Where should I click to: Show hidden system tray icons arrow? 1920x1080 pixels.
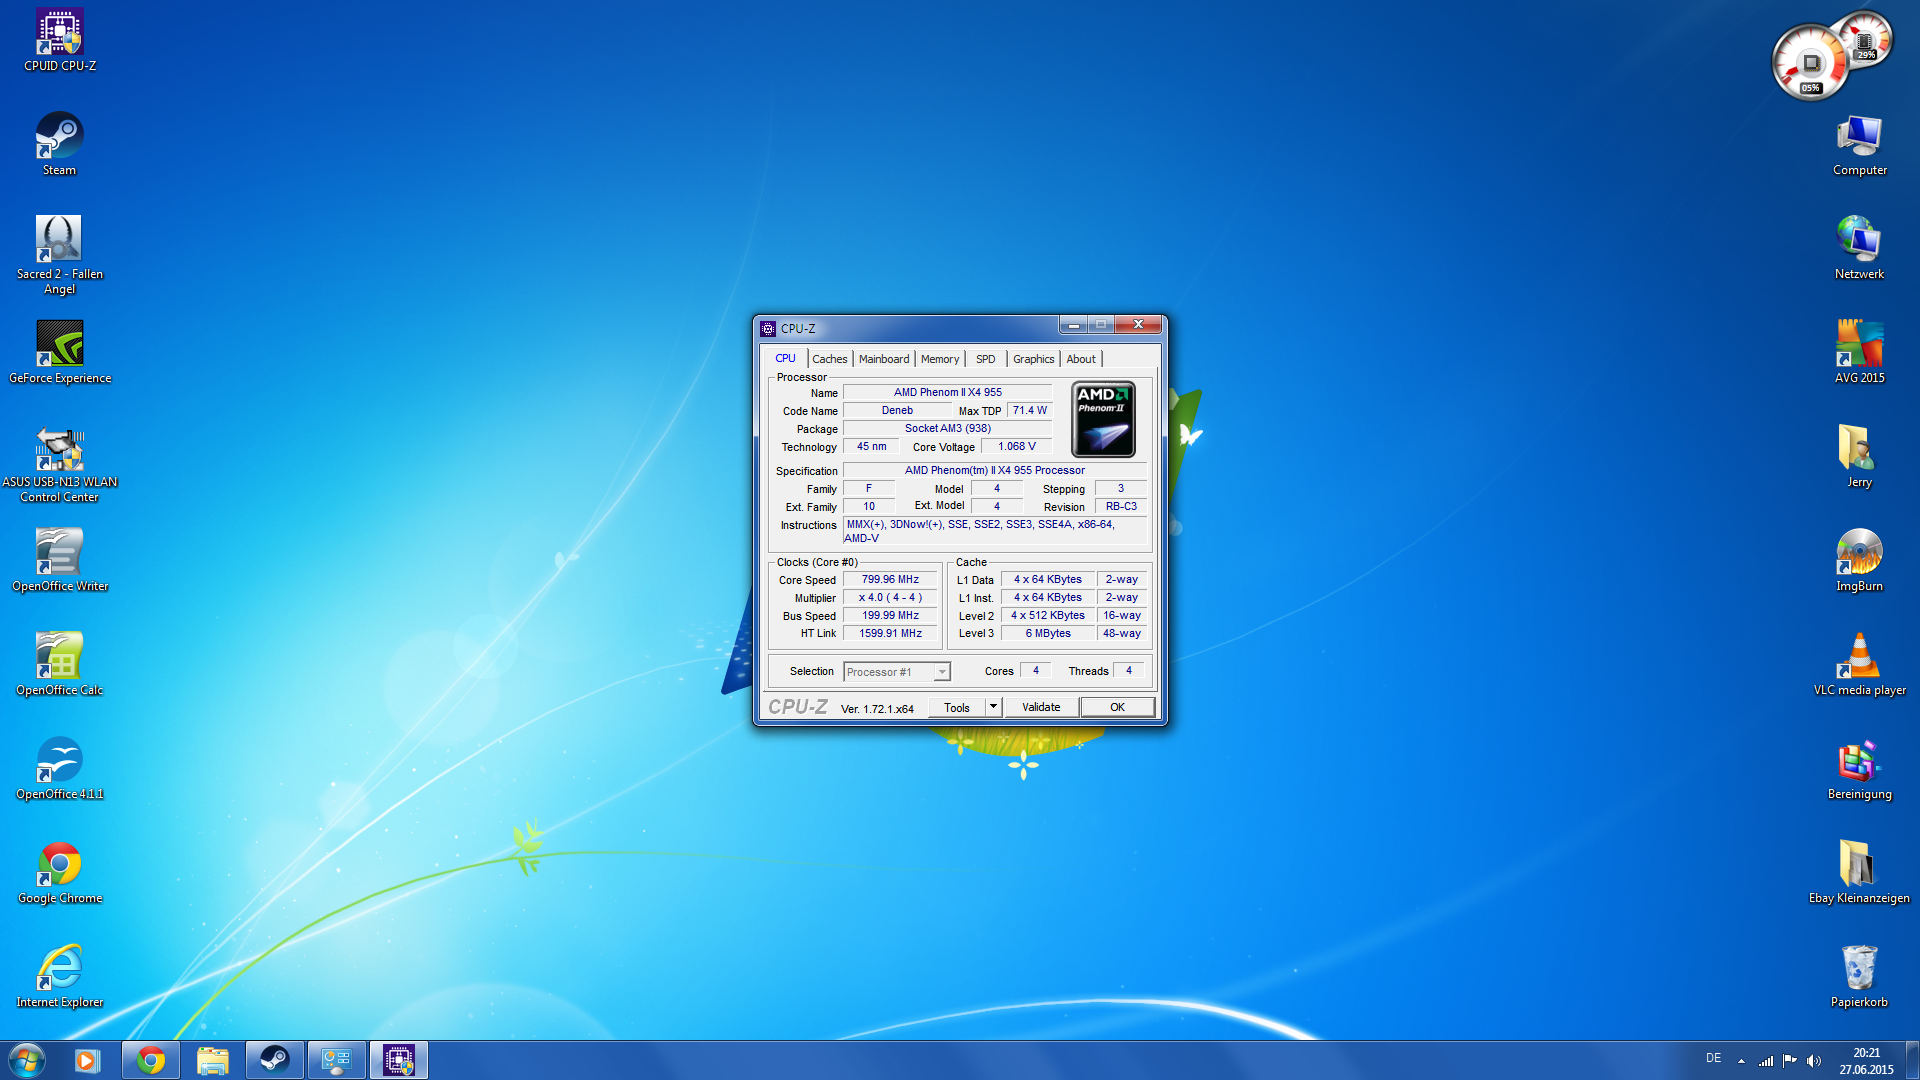(x=1741, y=1061)
